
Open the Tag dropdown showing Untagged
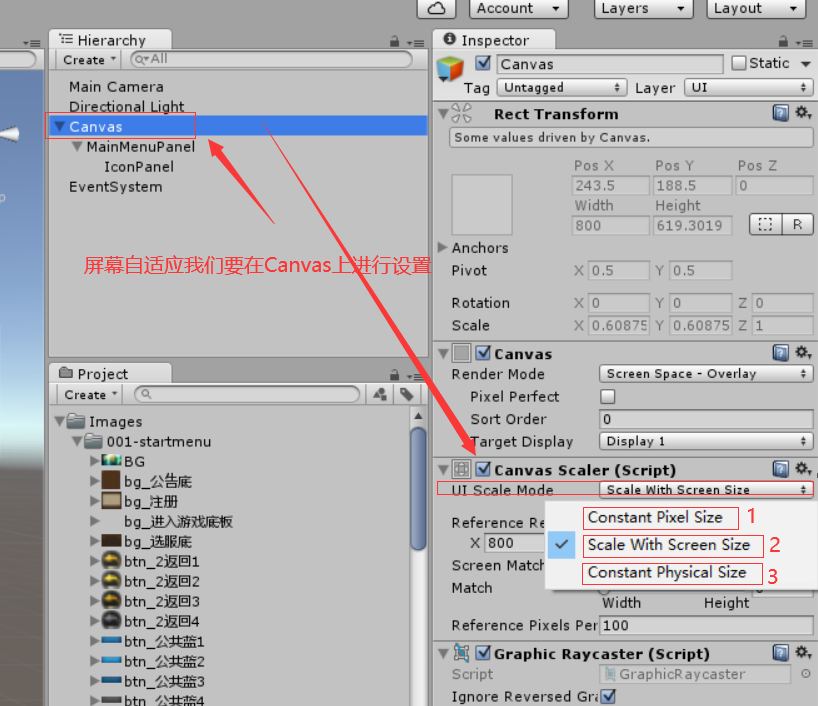click(561, 87)
